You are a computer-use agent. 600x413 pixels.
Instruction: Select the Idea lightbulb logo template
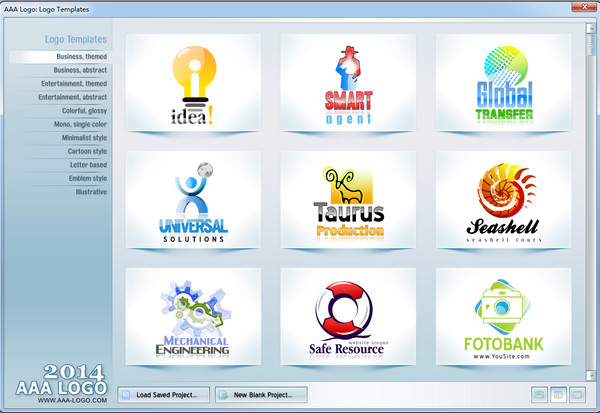click(x=195, y=83)
